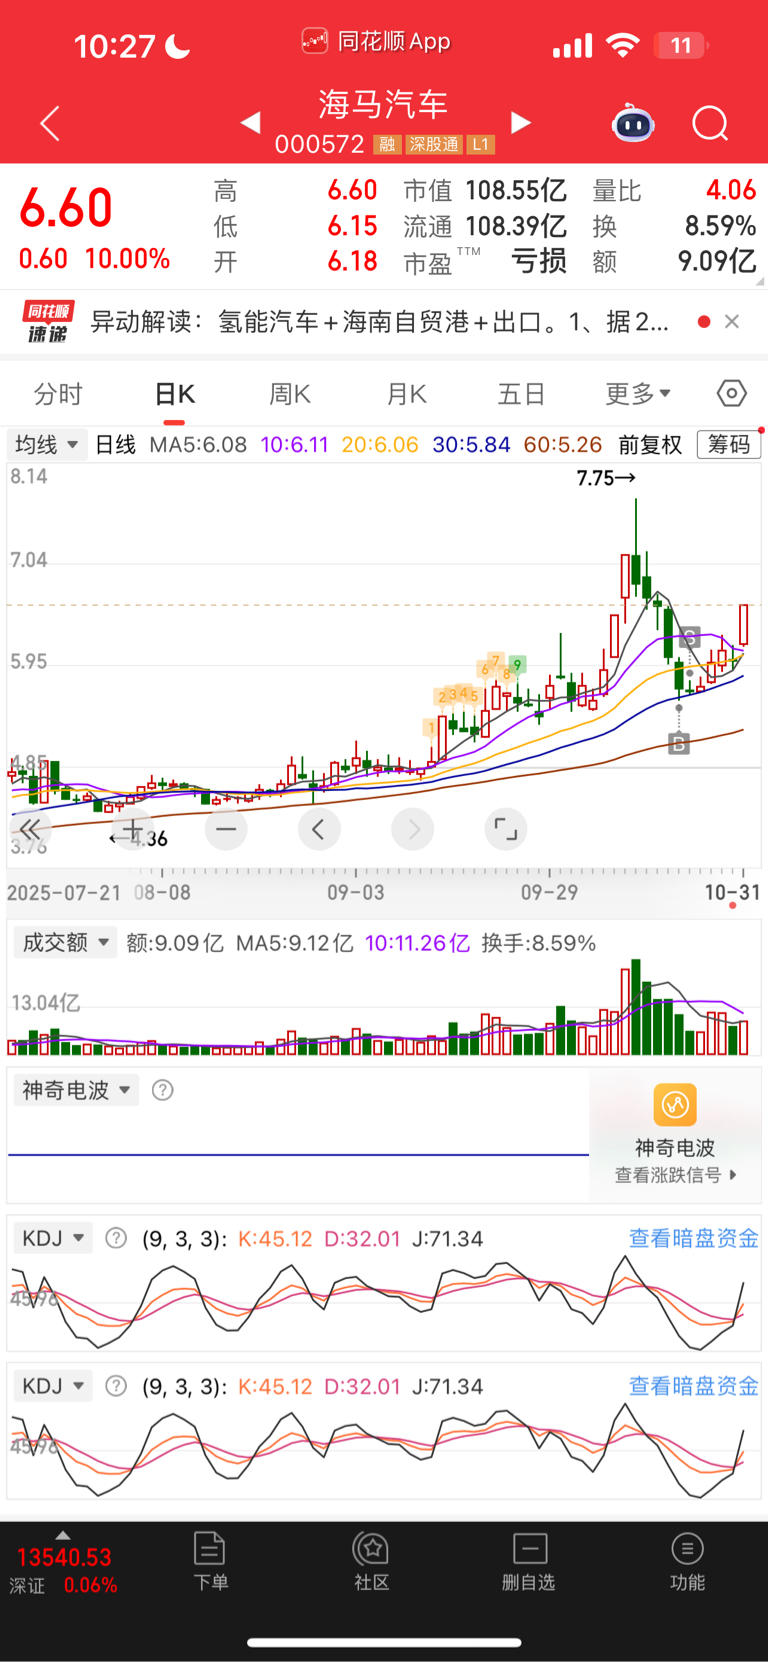
Task: Zoom out the K-line chart
Action: (x=226, y=829)
